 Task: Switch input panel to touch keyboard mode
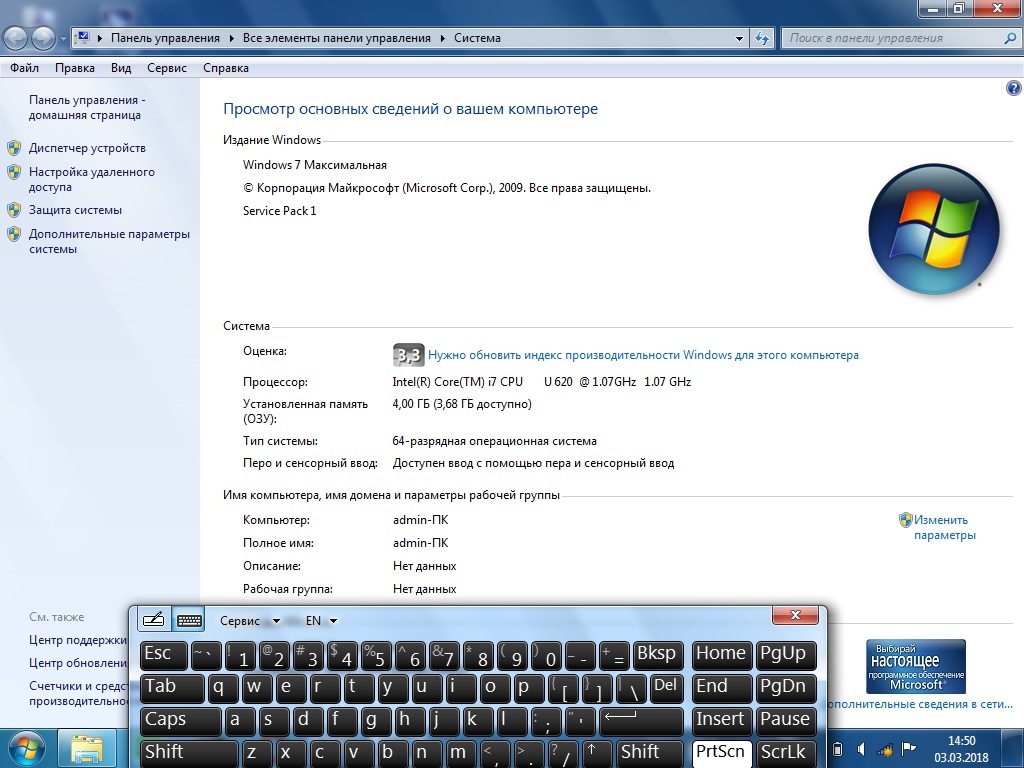point(189,620)
